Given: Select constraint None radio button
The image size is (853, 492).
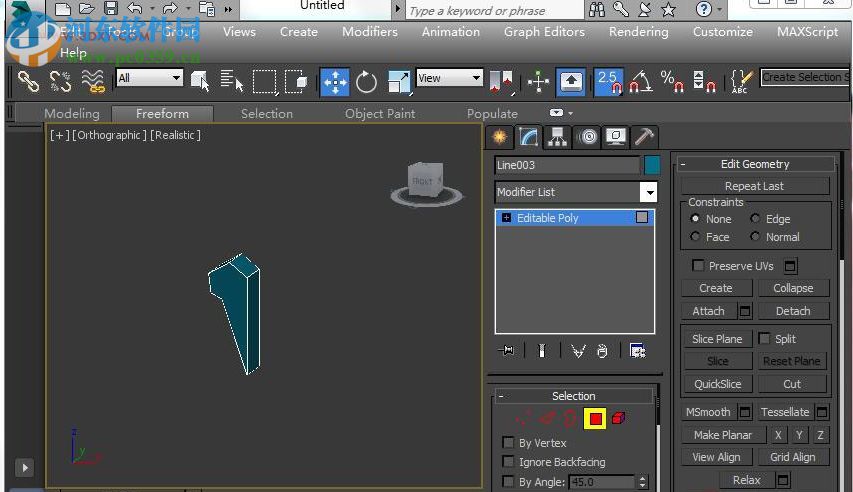Looking at the screenshot, I should (x=695, y=218).
